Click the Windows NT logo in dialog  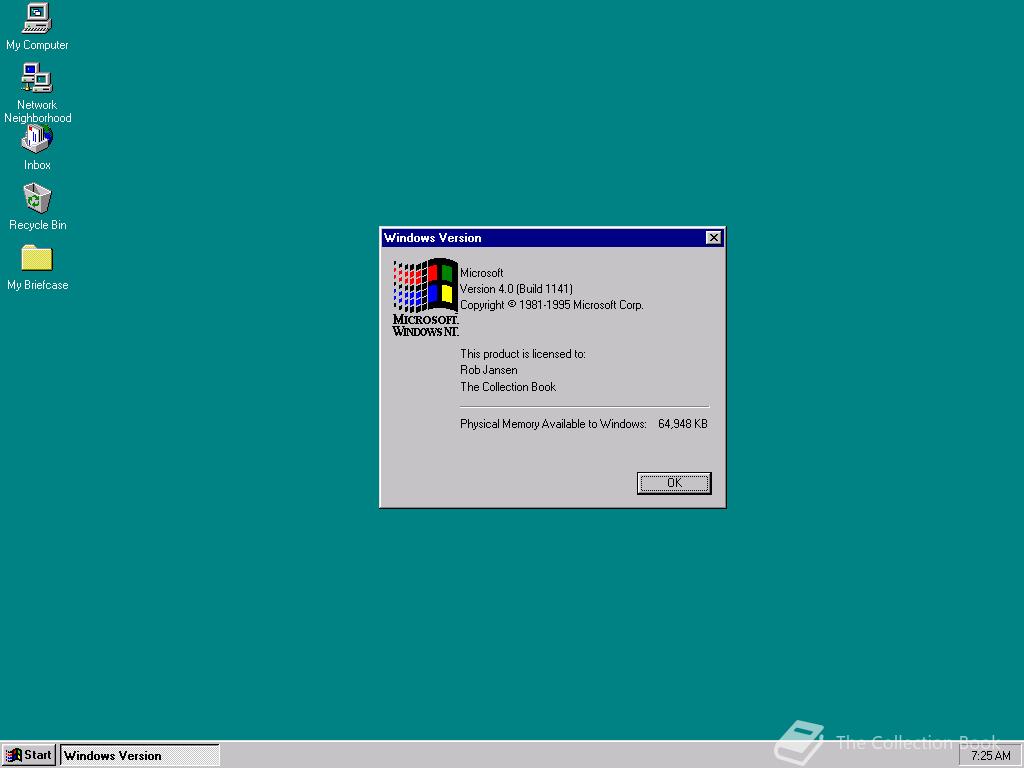coord(425,297)
